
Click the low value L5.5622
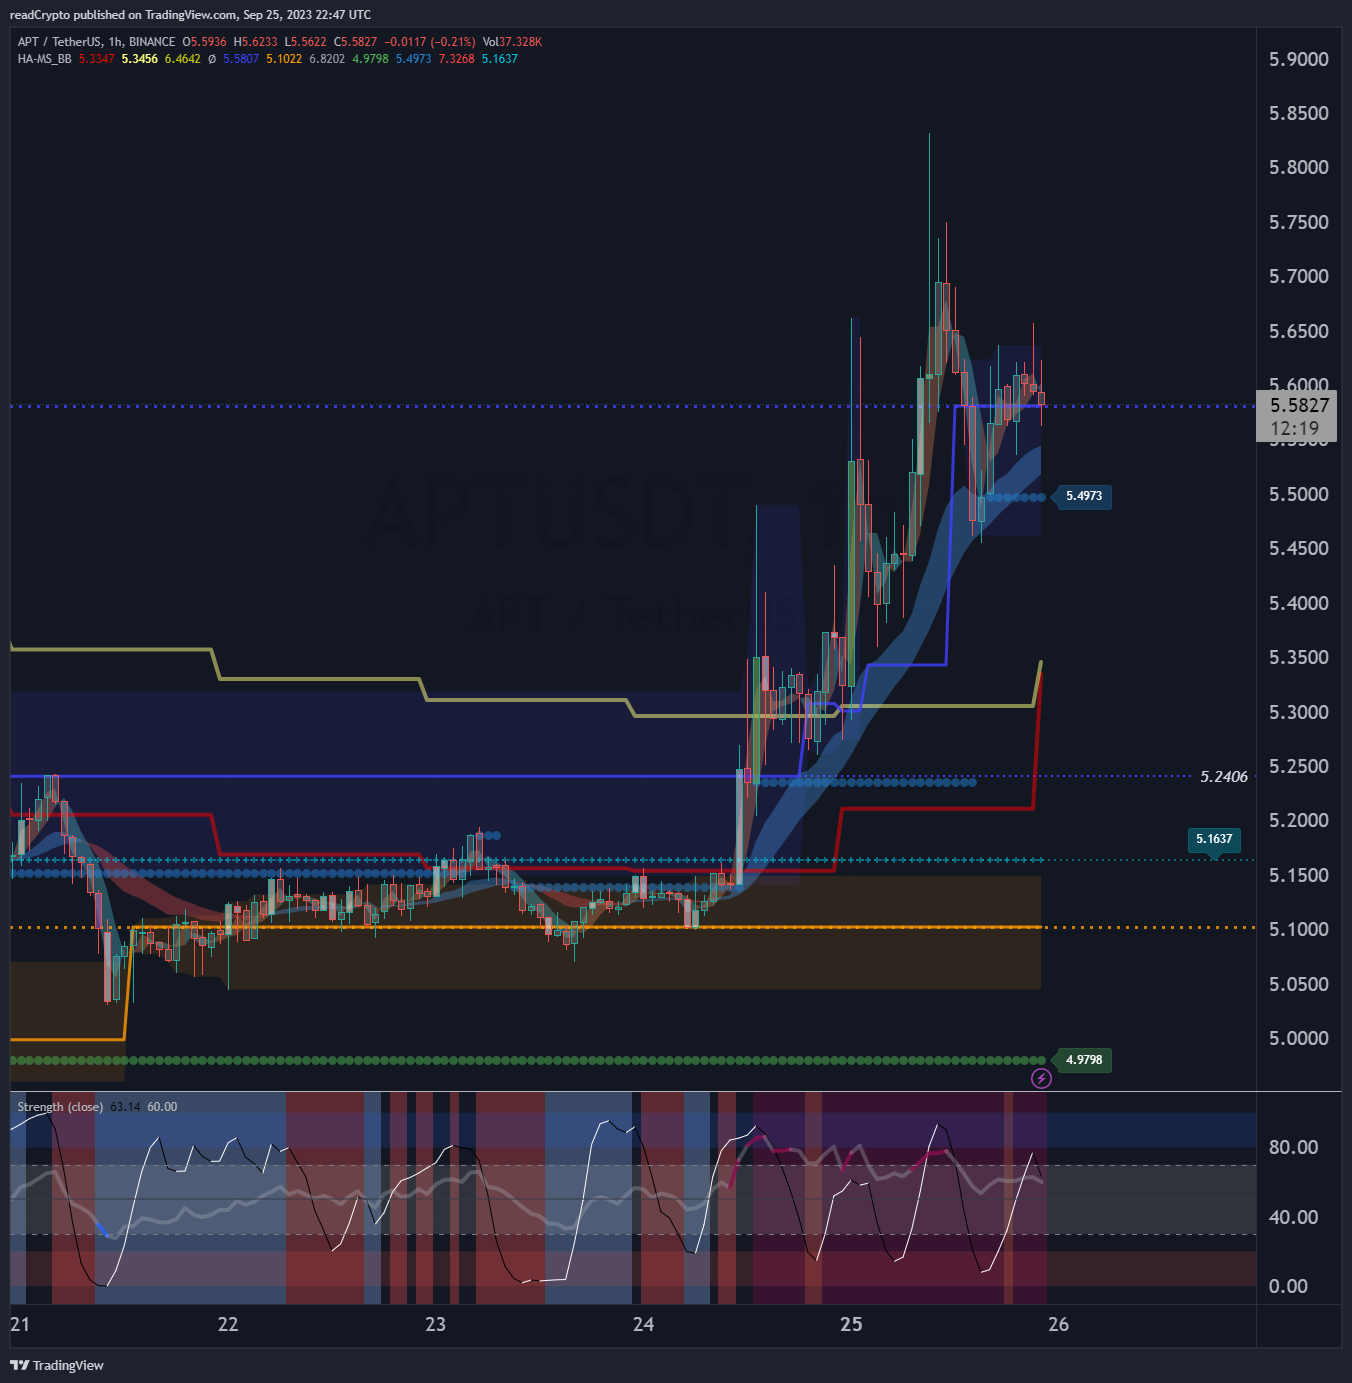pyautogui.click(x=306, y=42)
